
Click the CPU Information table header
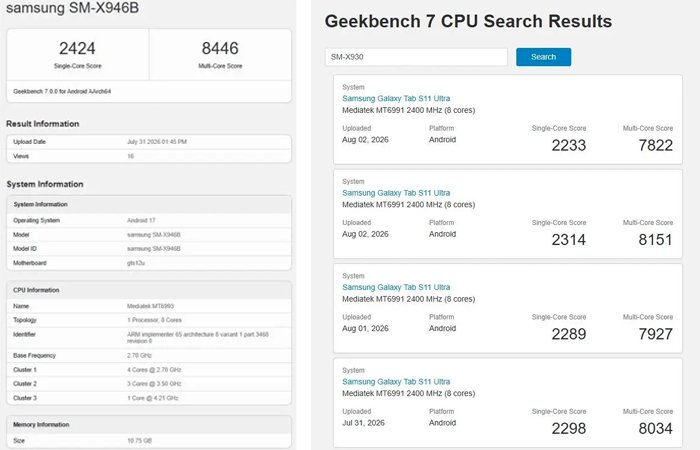point(149,290)
